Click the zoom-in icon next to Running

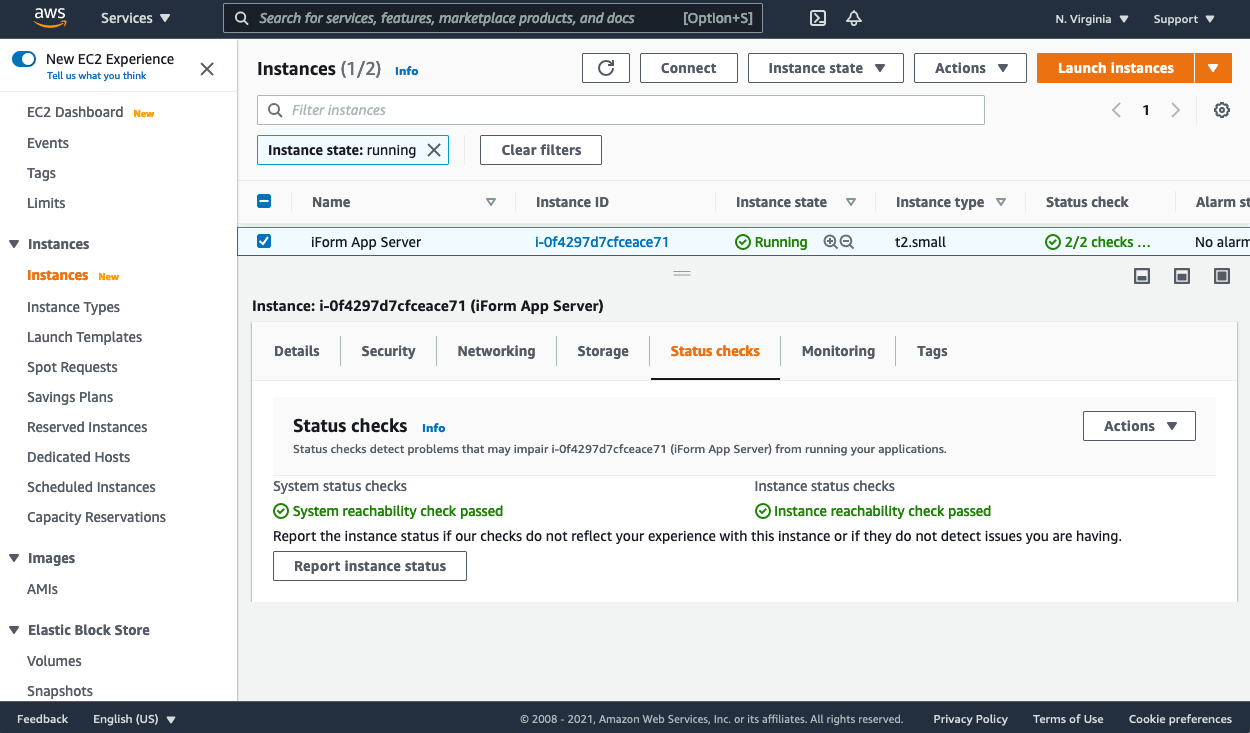pyautogui.click(x=830, y=242)
